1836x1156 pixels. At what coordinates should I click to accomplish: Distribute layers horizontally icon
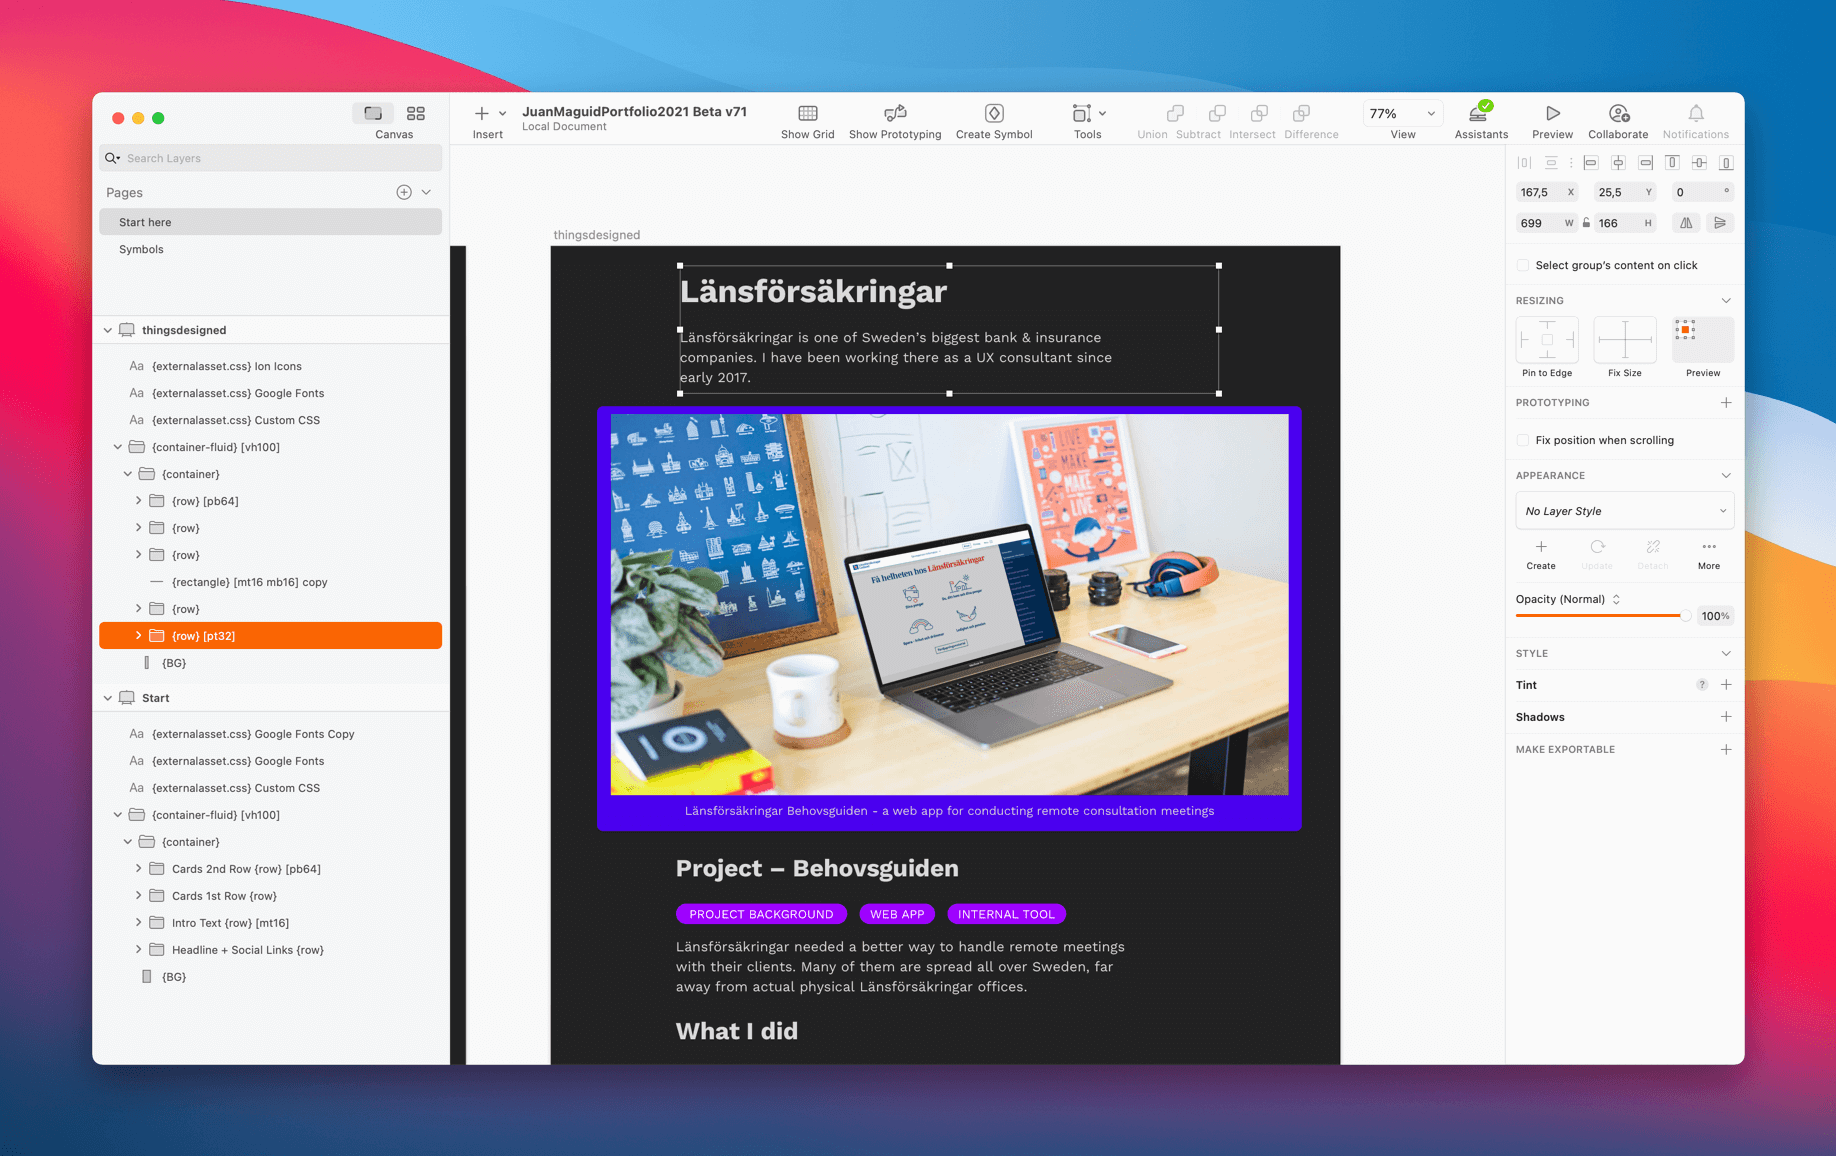click(1524, 162)
